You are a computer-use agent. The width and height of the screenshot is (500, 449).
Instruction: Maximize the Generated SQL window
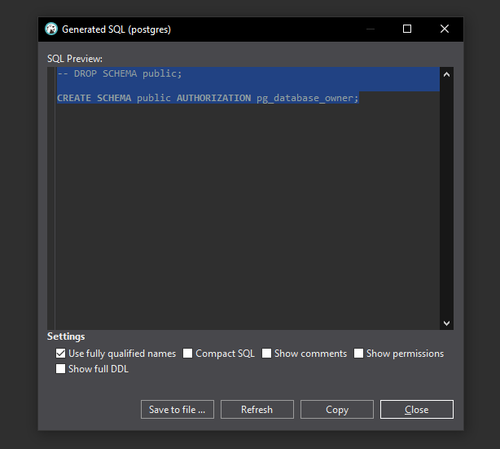[407, 29]
